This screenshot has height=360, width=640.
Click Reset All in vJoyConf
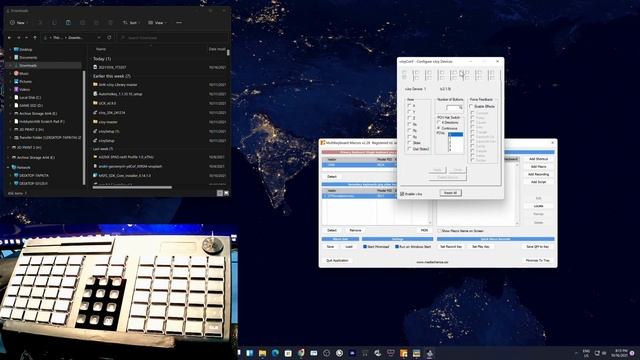pyautogui.click(x=451, y=193)
